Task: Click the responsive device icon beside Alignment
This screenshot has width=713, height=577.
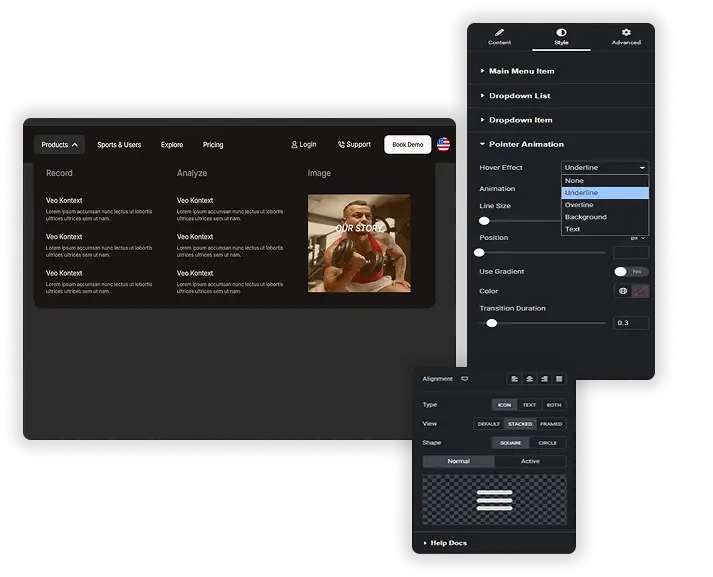Action: (x=464, y=379)
